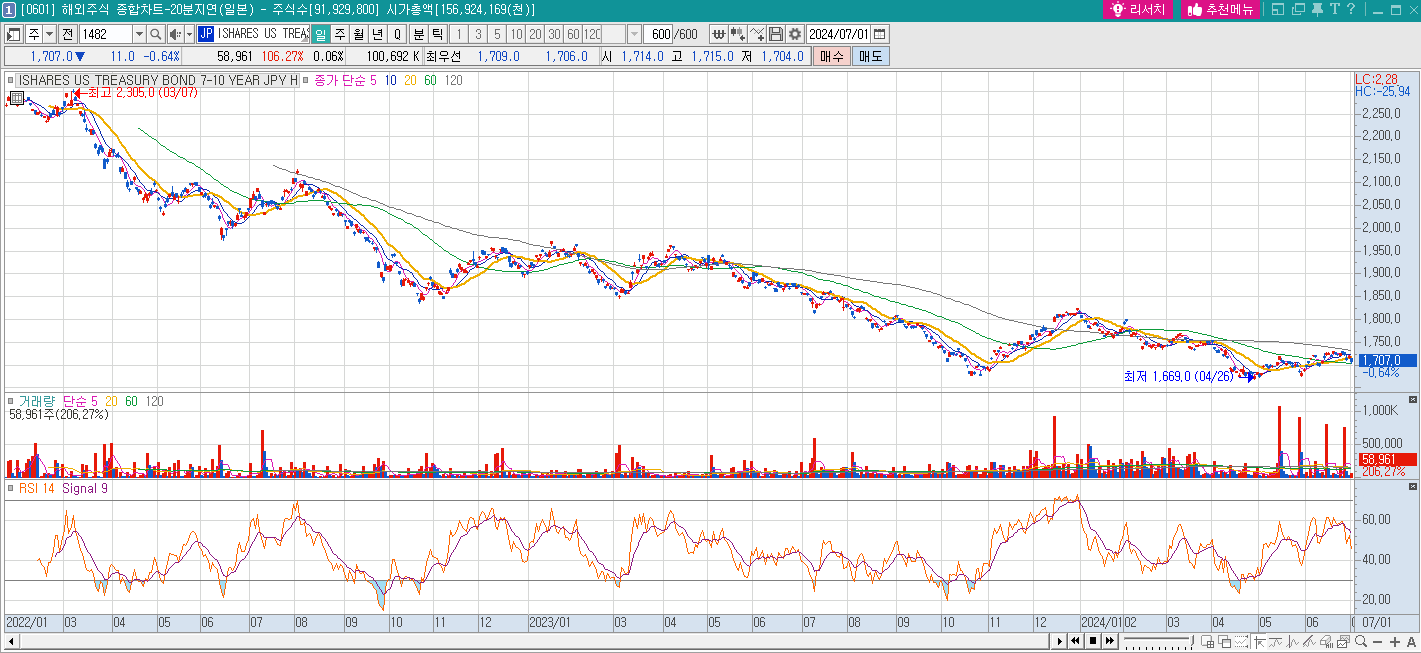The height and width of the screenshot is (653, 1421).
Task: Click the T font size icon
Action: click(1334, 9)
